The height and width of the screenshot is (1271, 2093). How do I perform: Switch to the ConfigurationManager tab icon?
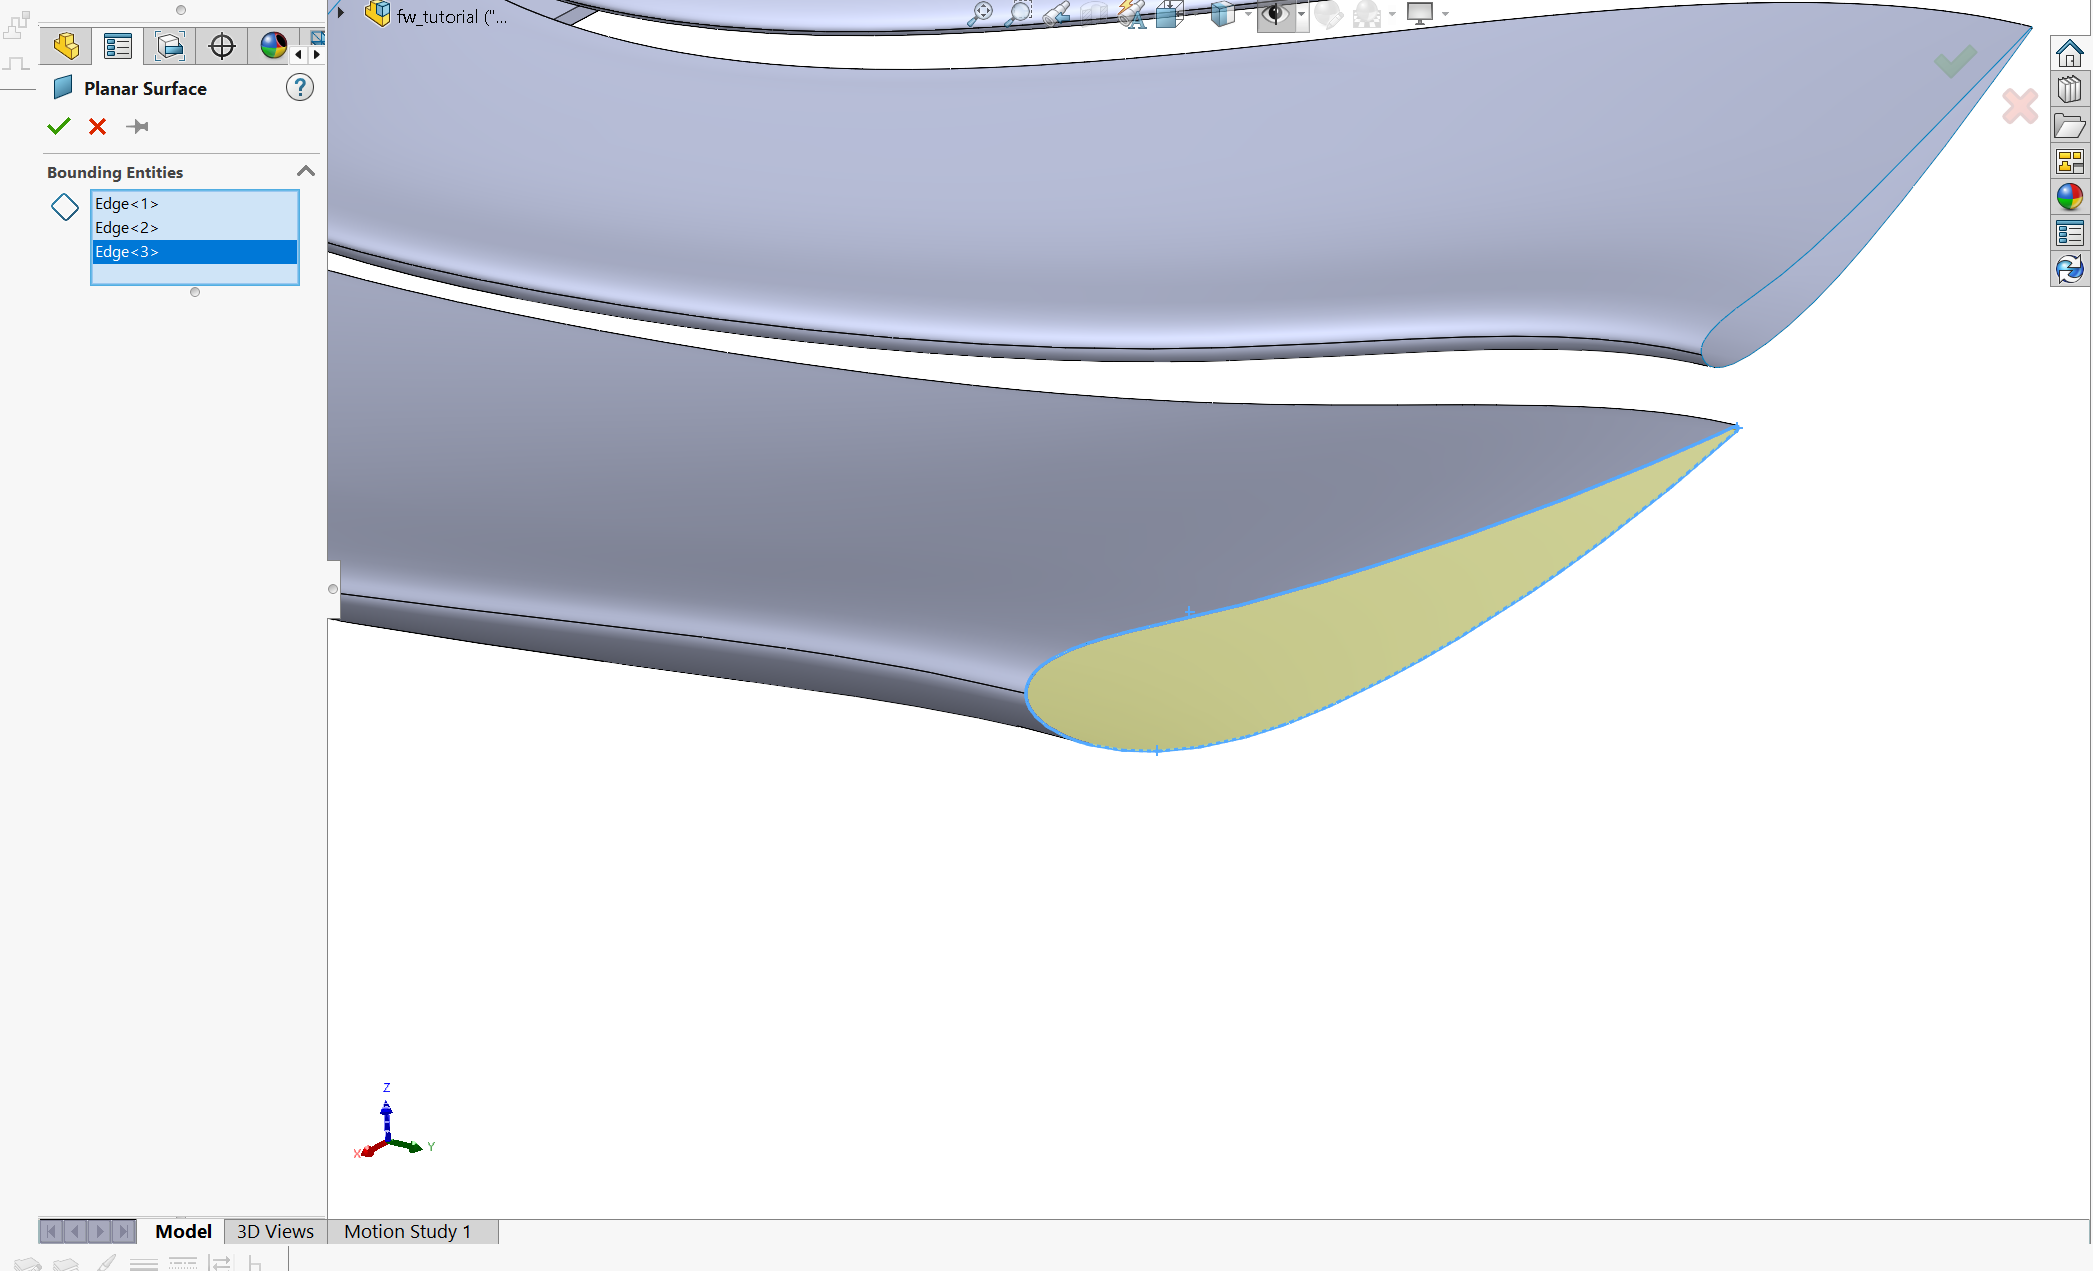170,46
